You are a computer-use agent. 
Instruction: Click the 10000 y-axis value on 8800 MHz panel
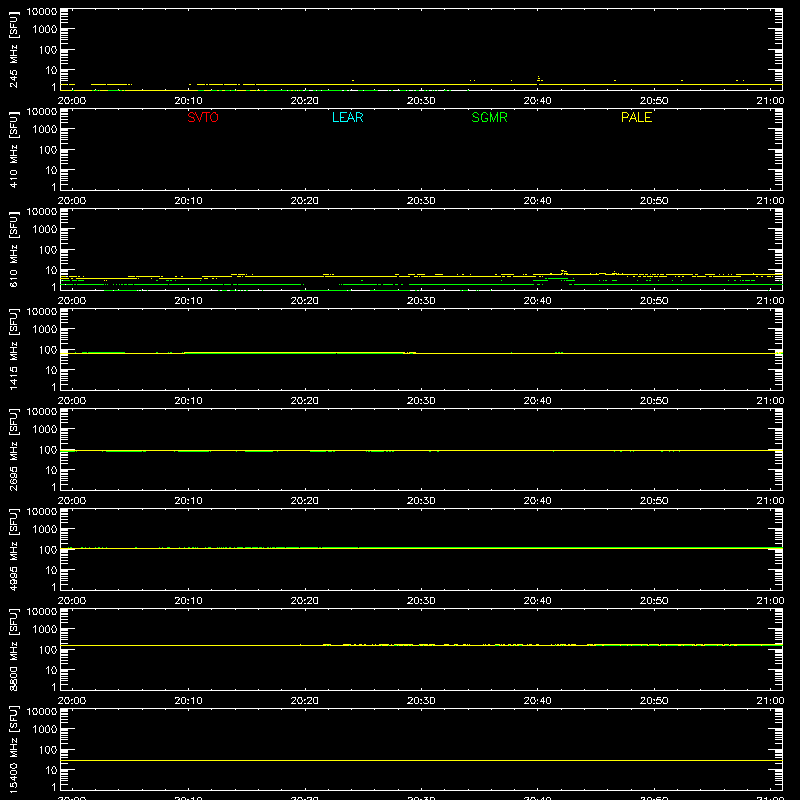42,612
